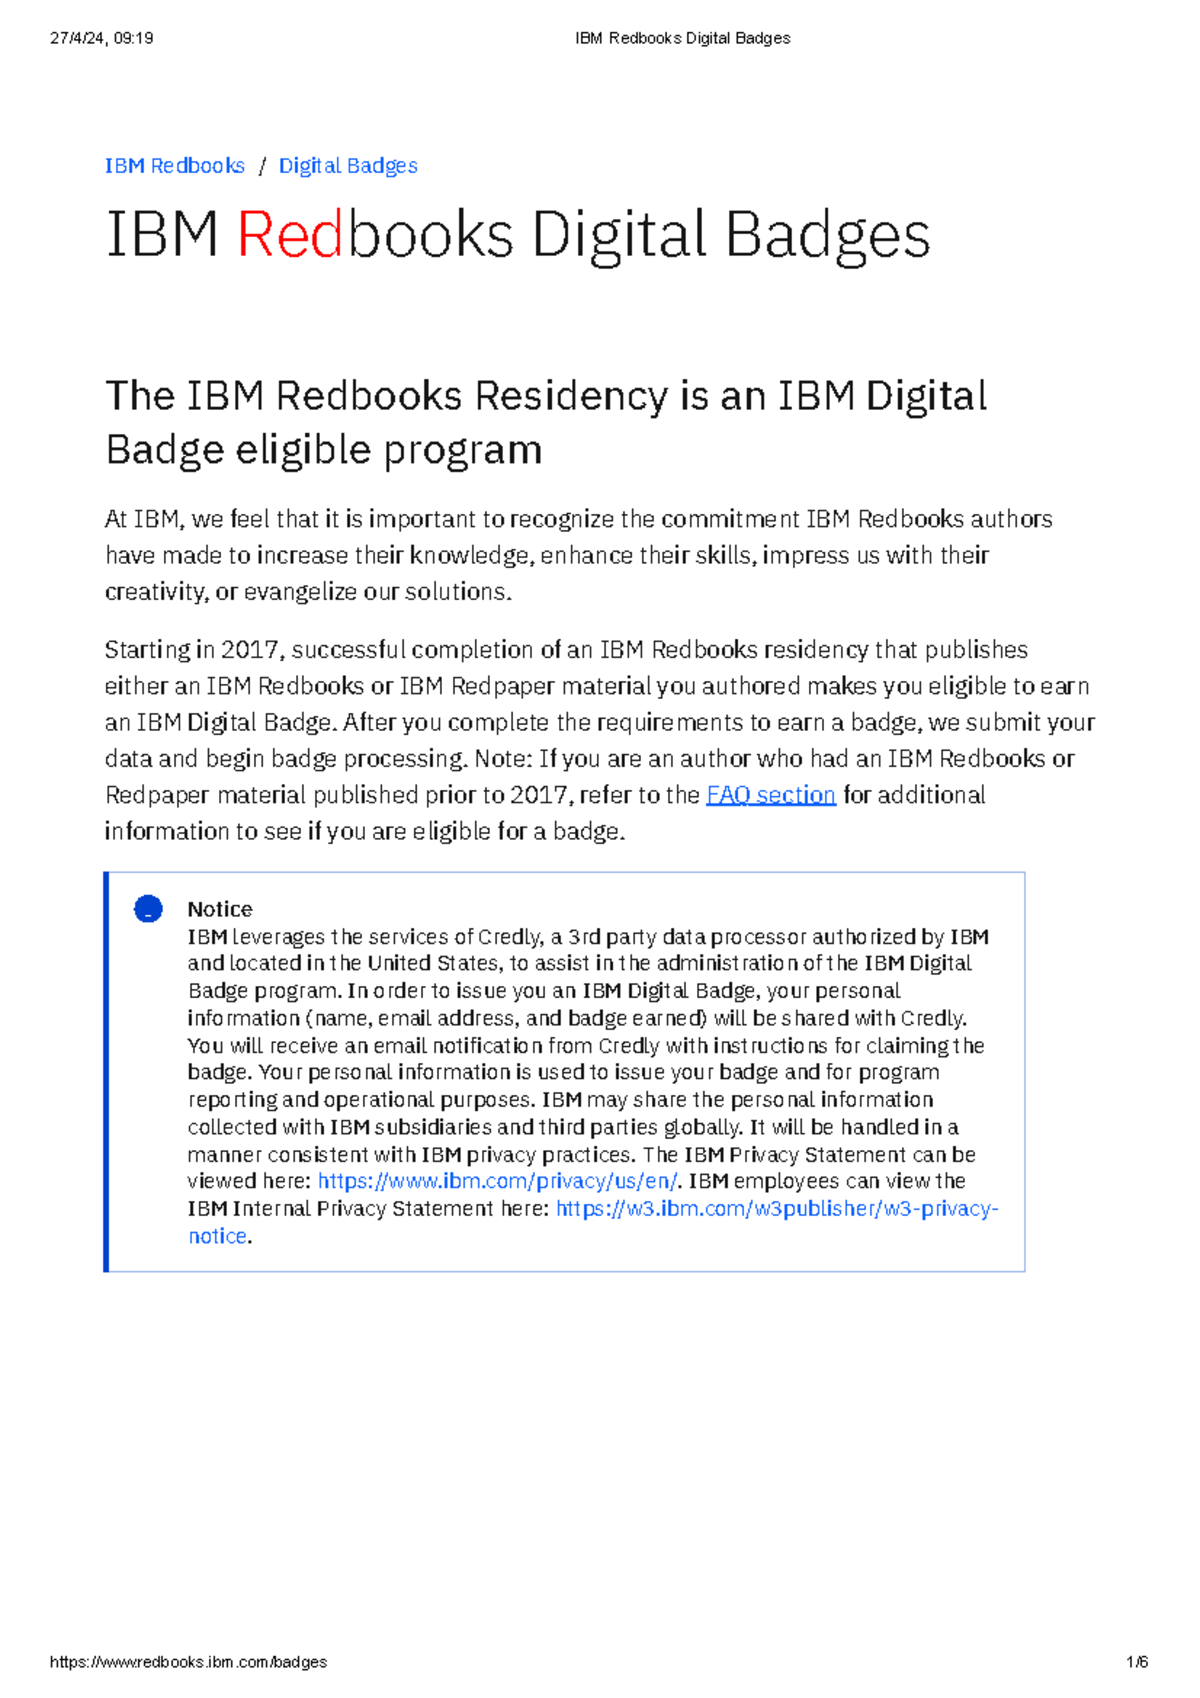The image size is (1200, 1698).
Task: Click the paragraph starting 'At IBM, we feel'
Action: 579,555
